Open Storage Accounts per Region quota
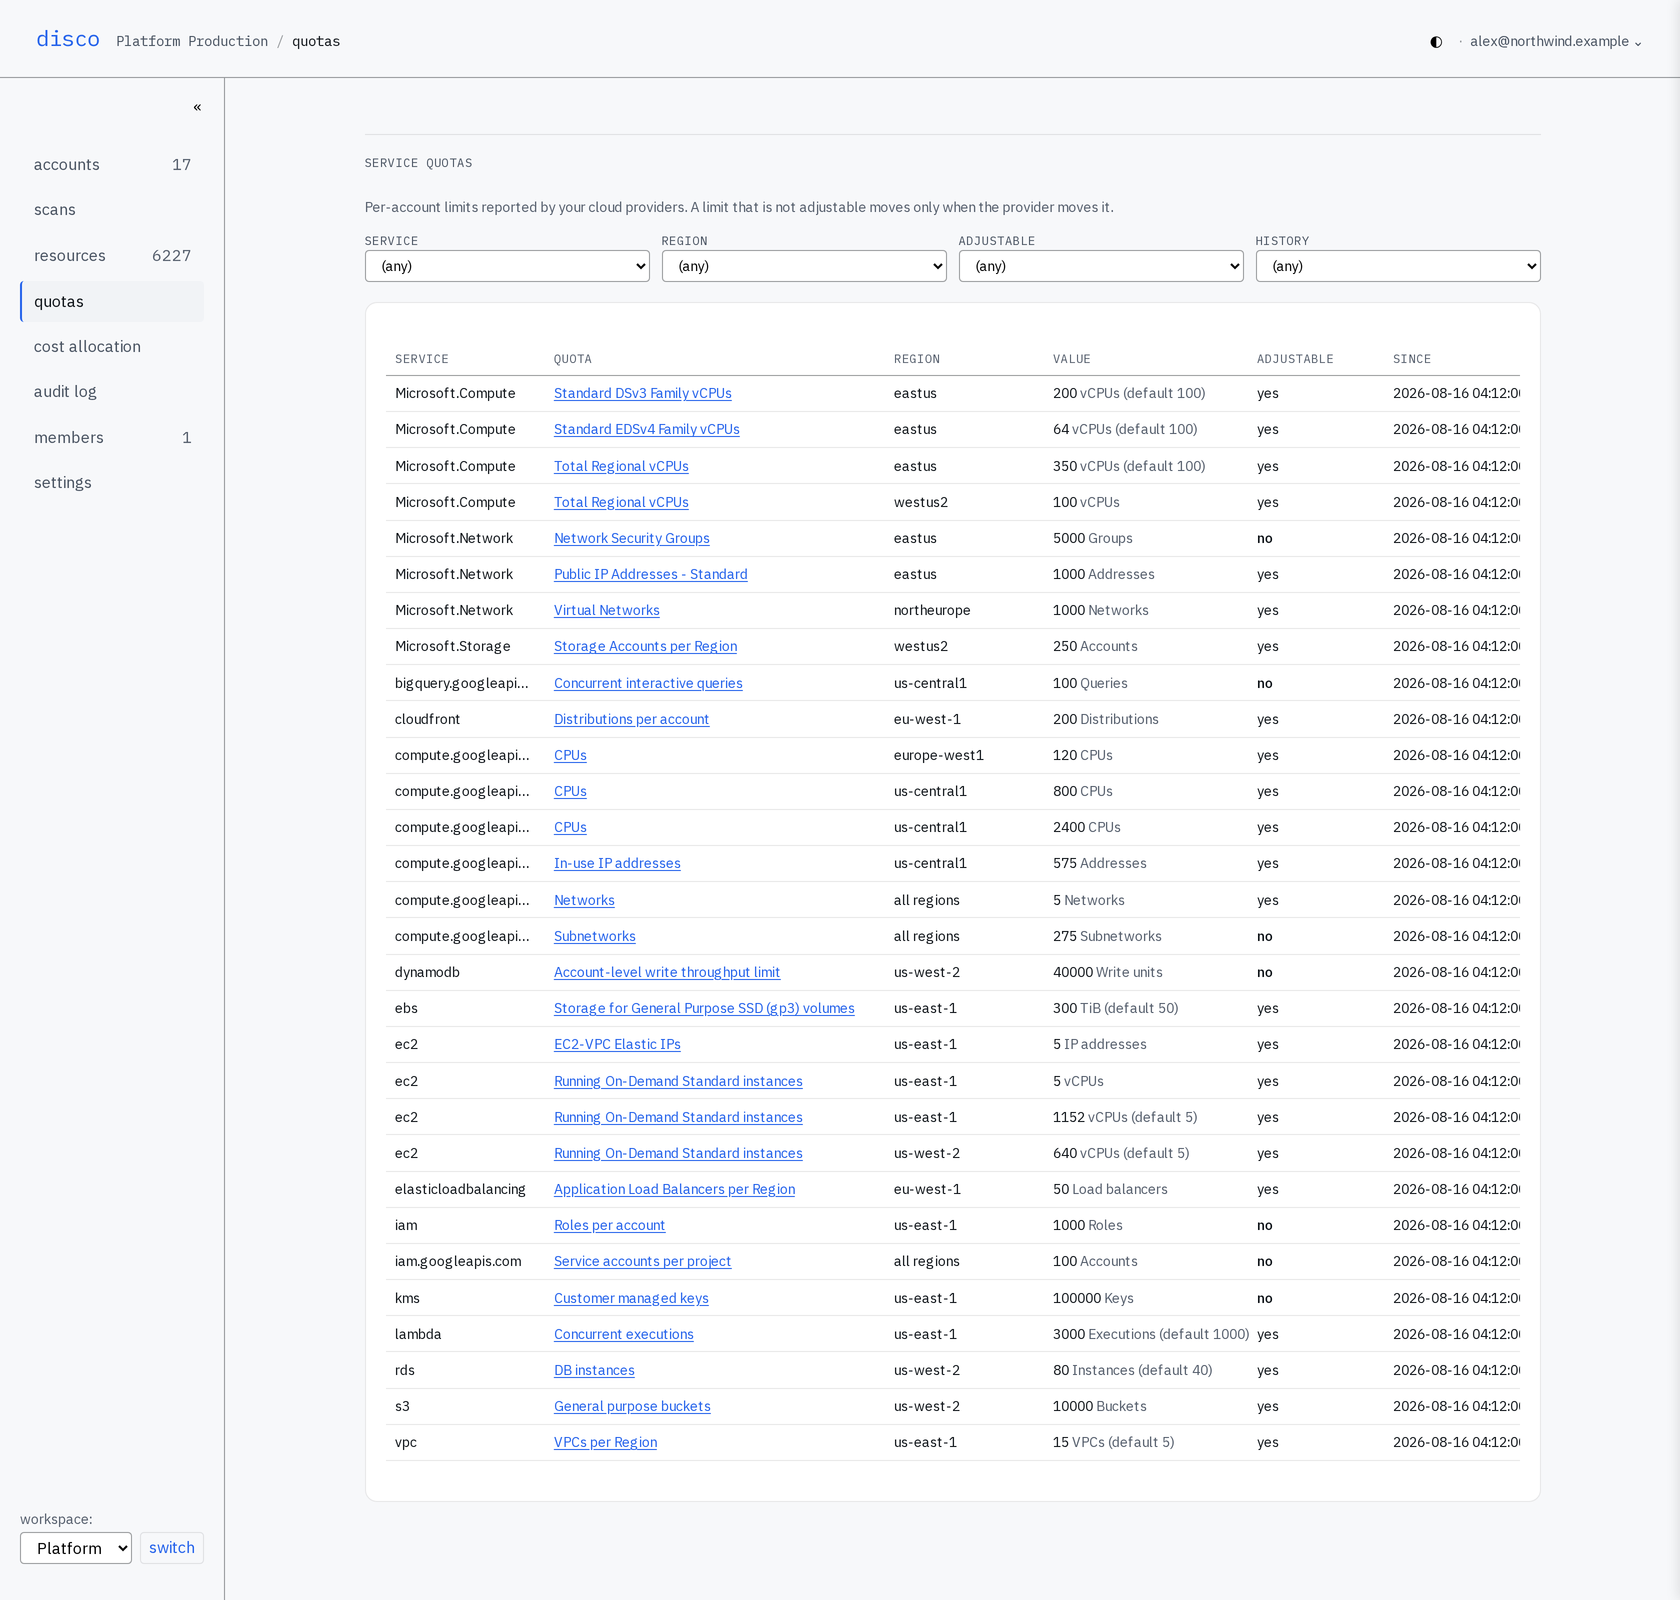The width and height of the screenshot is (1680, 1600). pos(646,647)
